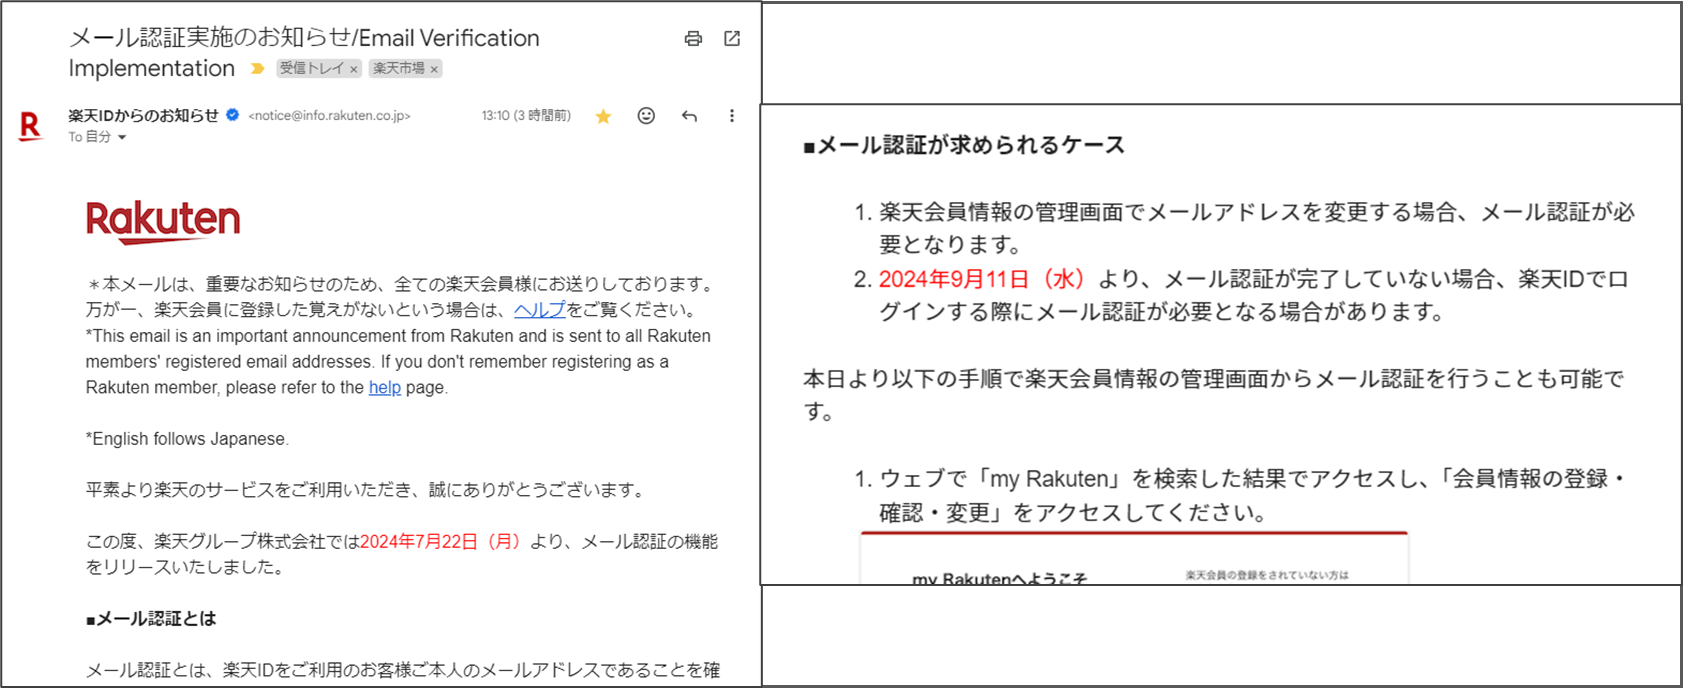Click the blue verified sender badge
1683x688 pixels.
(x=233, y=115)
